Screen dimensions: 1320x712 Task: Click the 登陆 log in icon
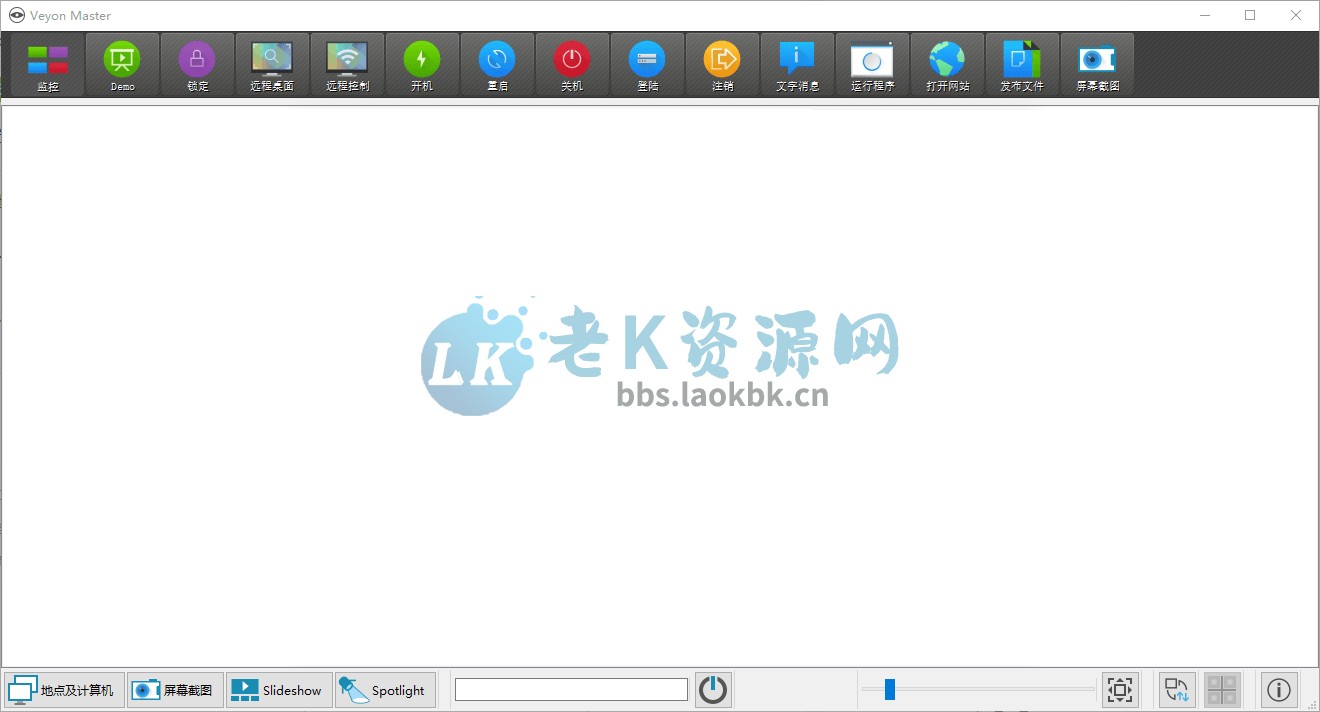tap(647, 65)
